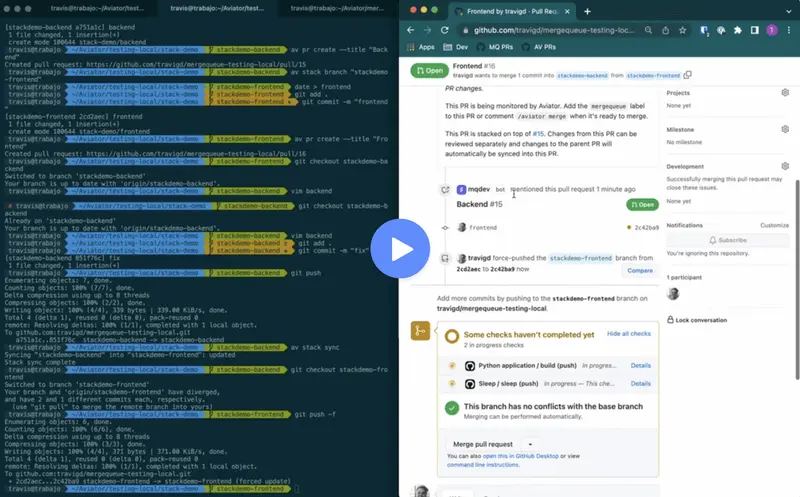
Task: Go back in Chrome browser history
Action: 411,30
